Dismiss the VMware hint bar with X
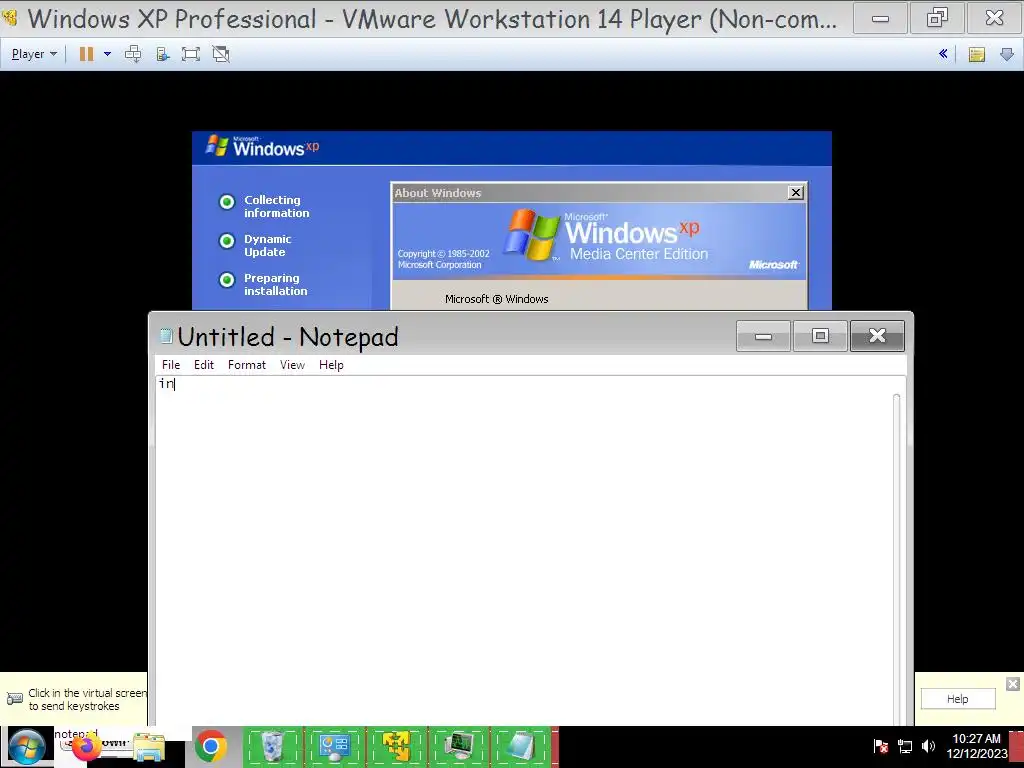The height and width of the screenshot is (768, 1024). click(x=1013, y=684)
